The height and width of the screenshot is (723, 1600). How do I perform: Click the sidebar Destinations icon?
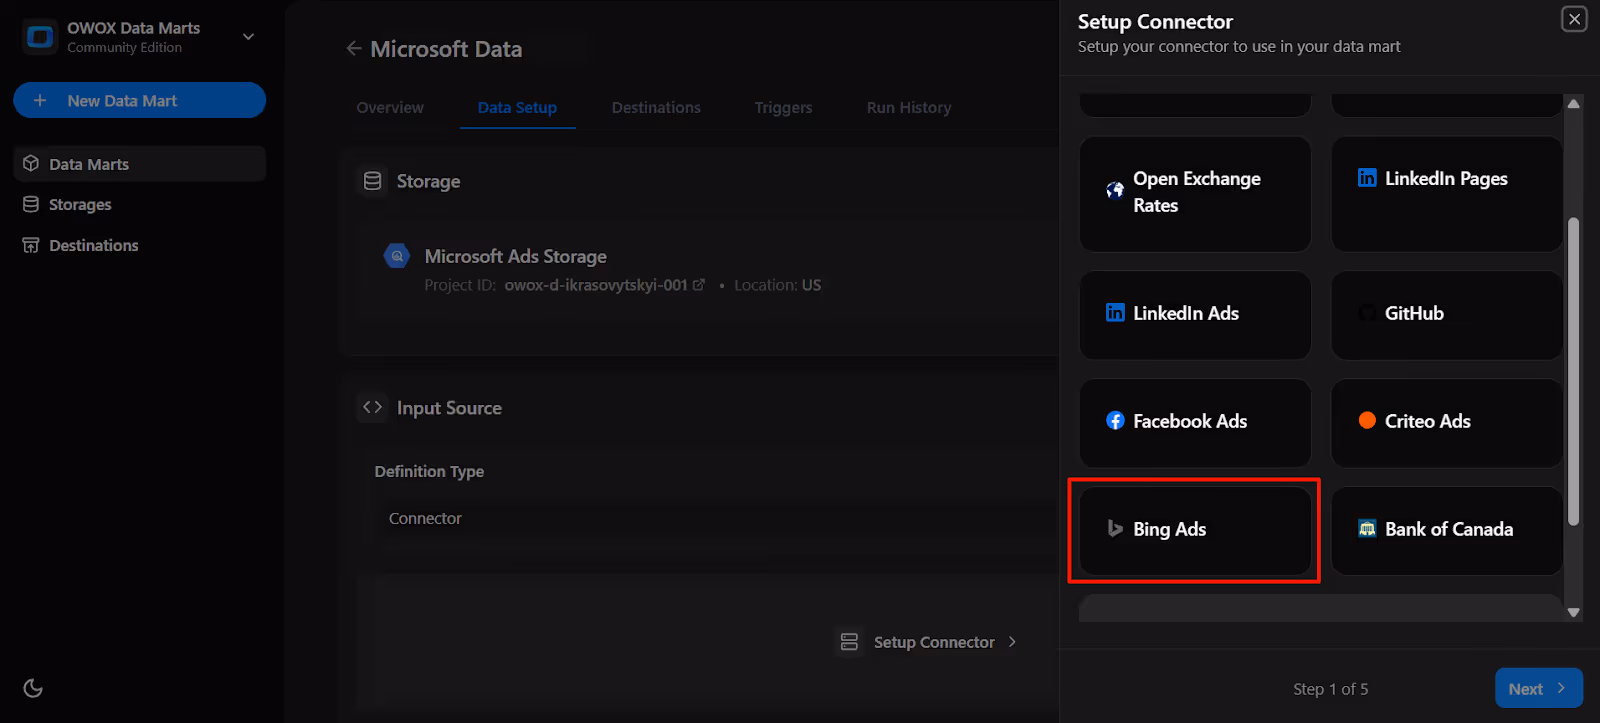click(31, 245)
